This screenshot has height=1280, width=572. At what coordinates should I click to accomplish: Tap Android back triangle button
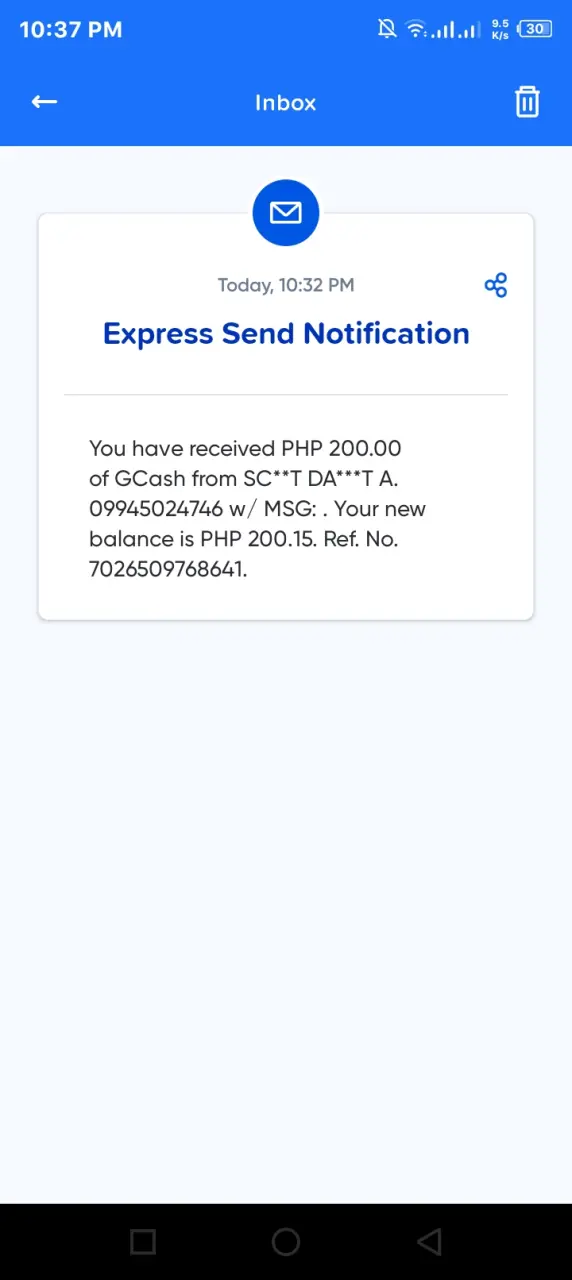click(x=429, y=1241)
